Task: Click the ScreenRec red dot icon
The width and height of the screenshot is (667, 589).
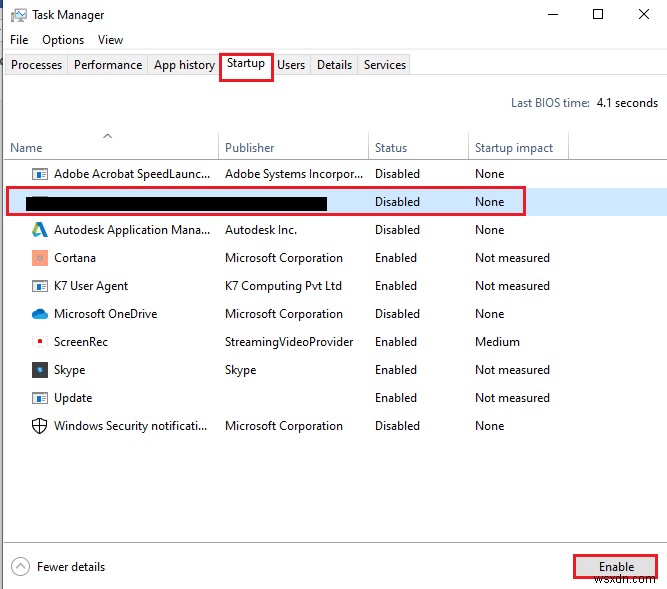Action: tap(40, 342)
